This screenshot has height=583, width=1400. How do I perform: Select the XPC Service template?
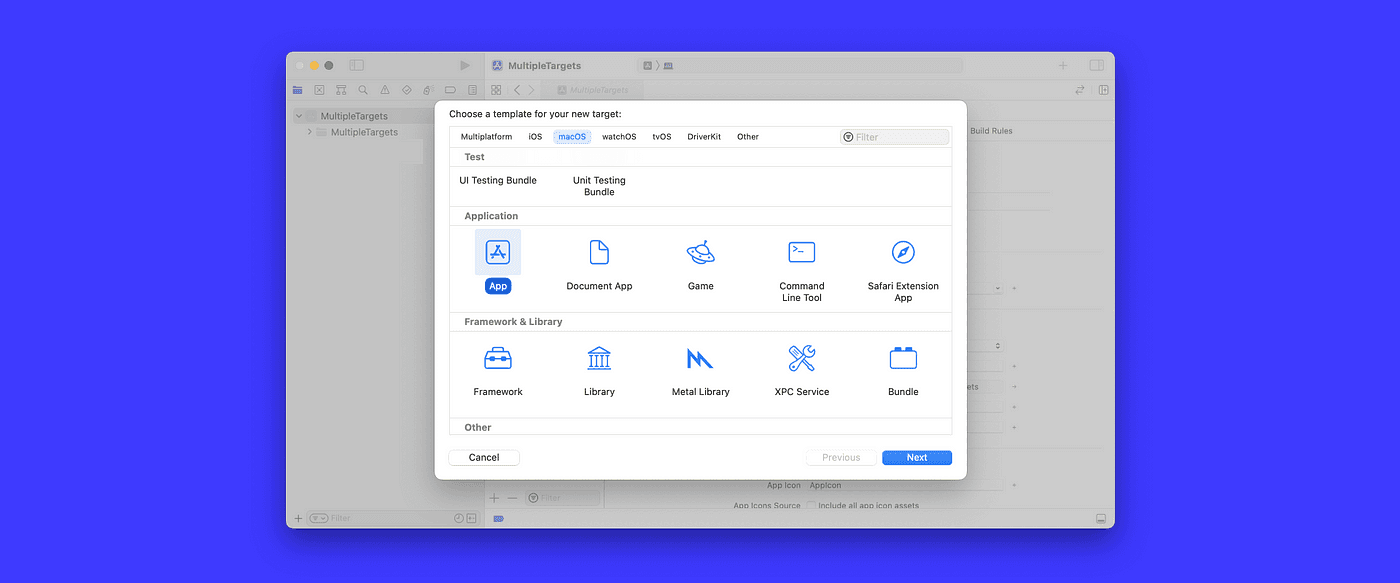click(x=801, y=358)
